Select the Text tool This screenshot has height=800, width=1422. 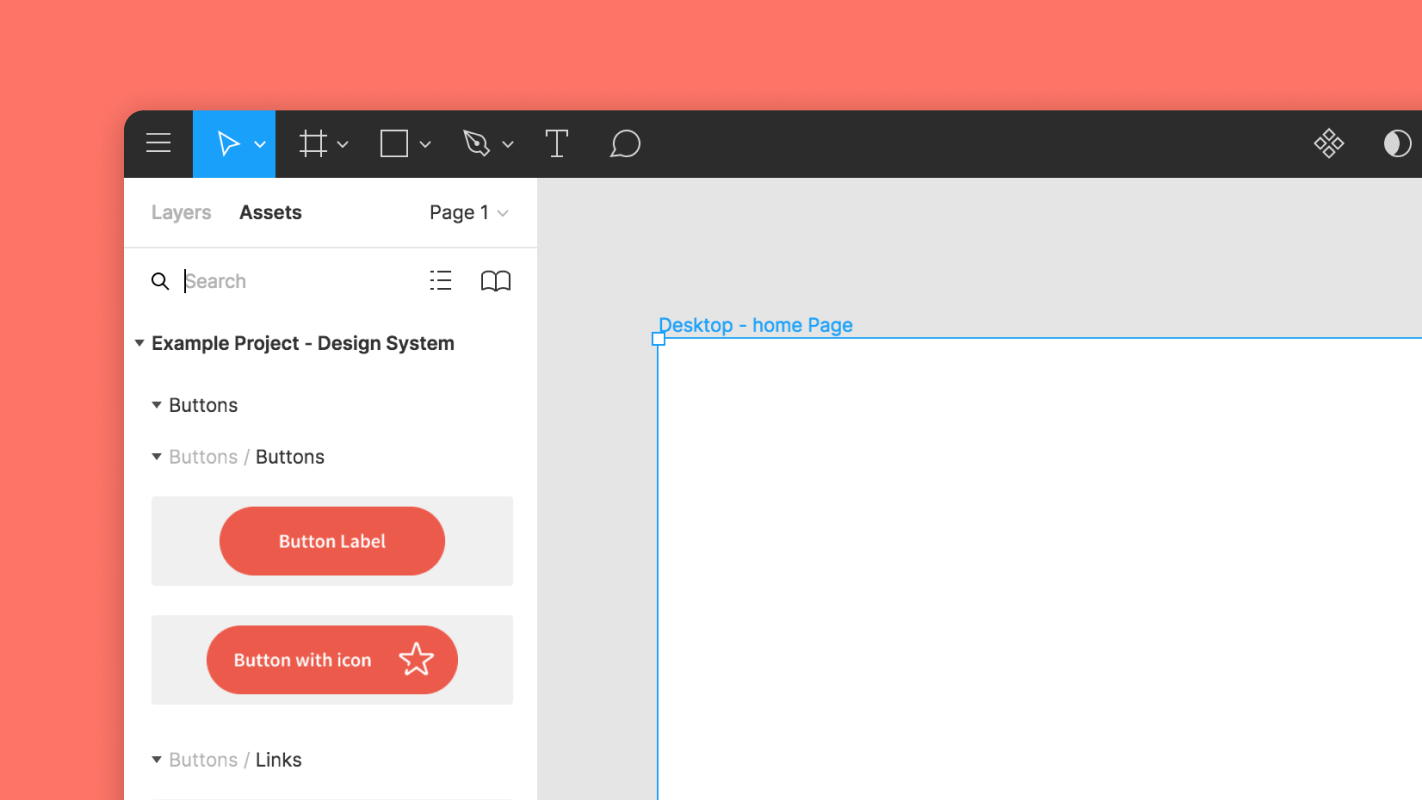click(557, 144)
